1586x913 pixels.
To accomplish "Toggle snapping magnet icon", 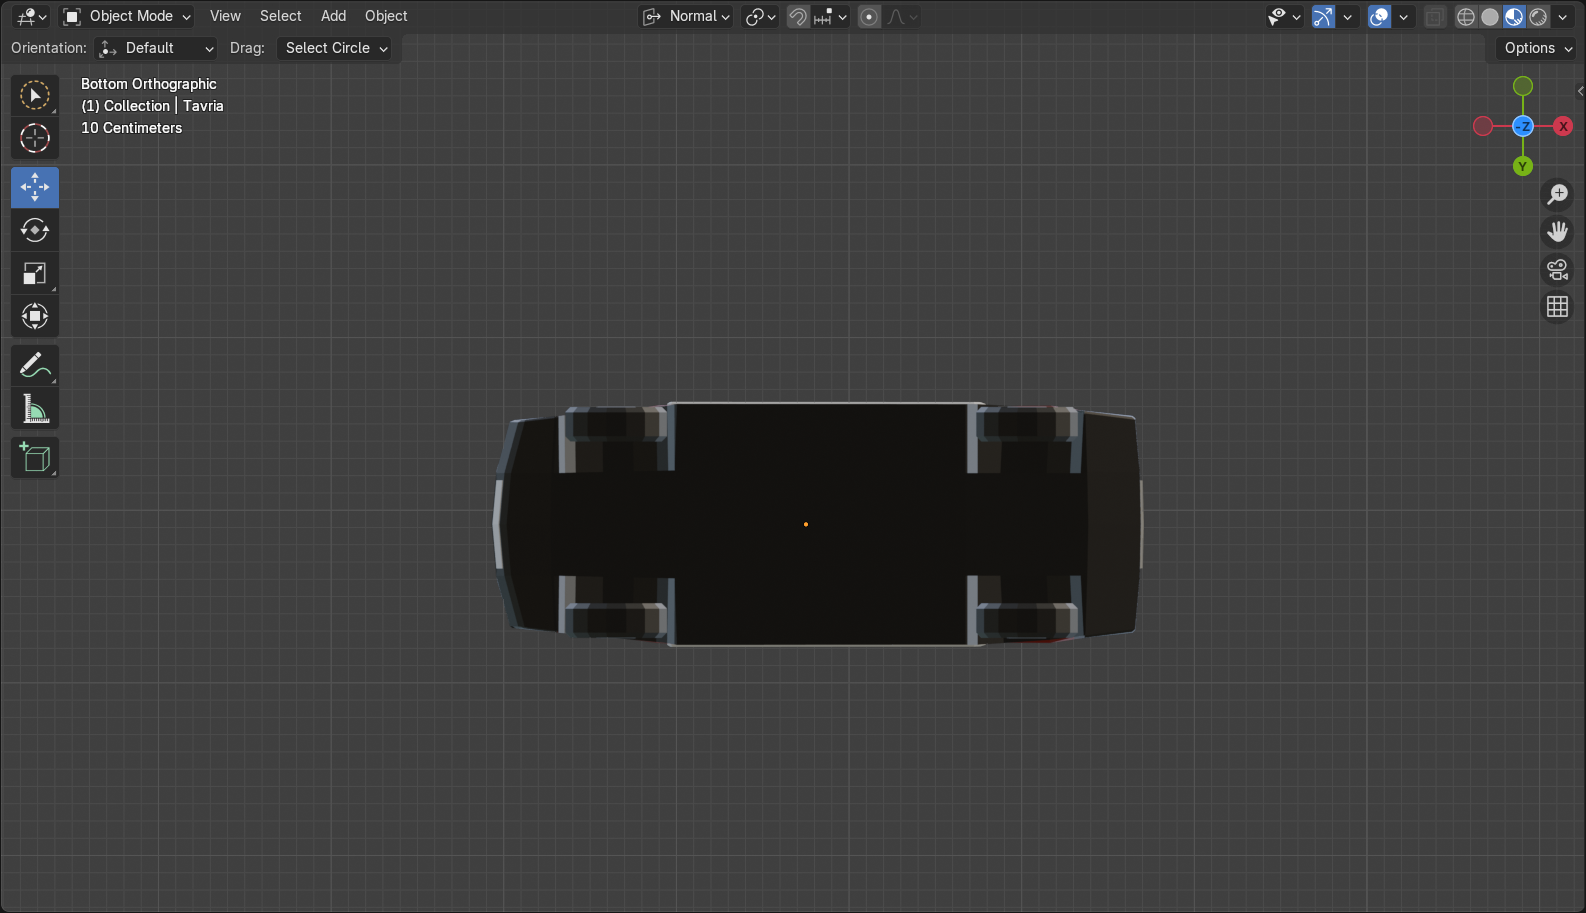I will click(798, 16).
